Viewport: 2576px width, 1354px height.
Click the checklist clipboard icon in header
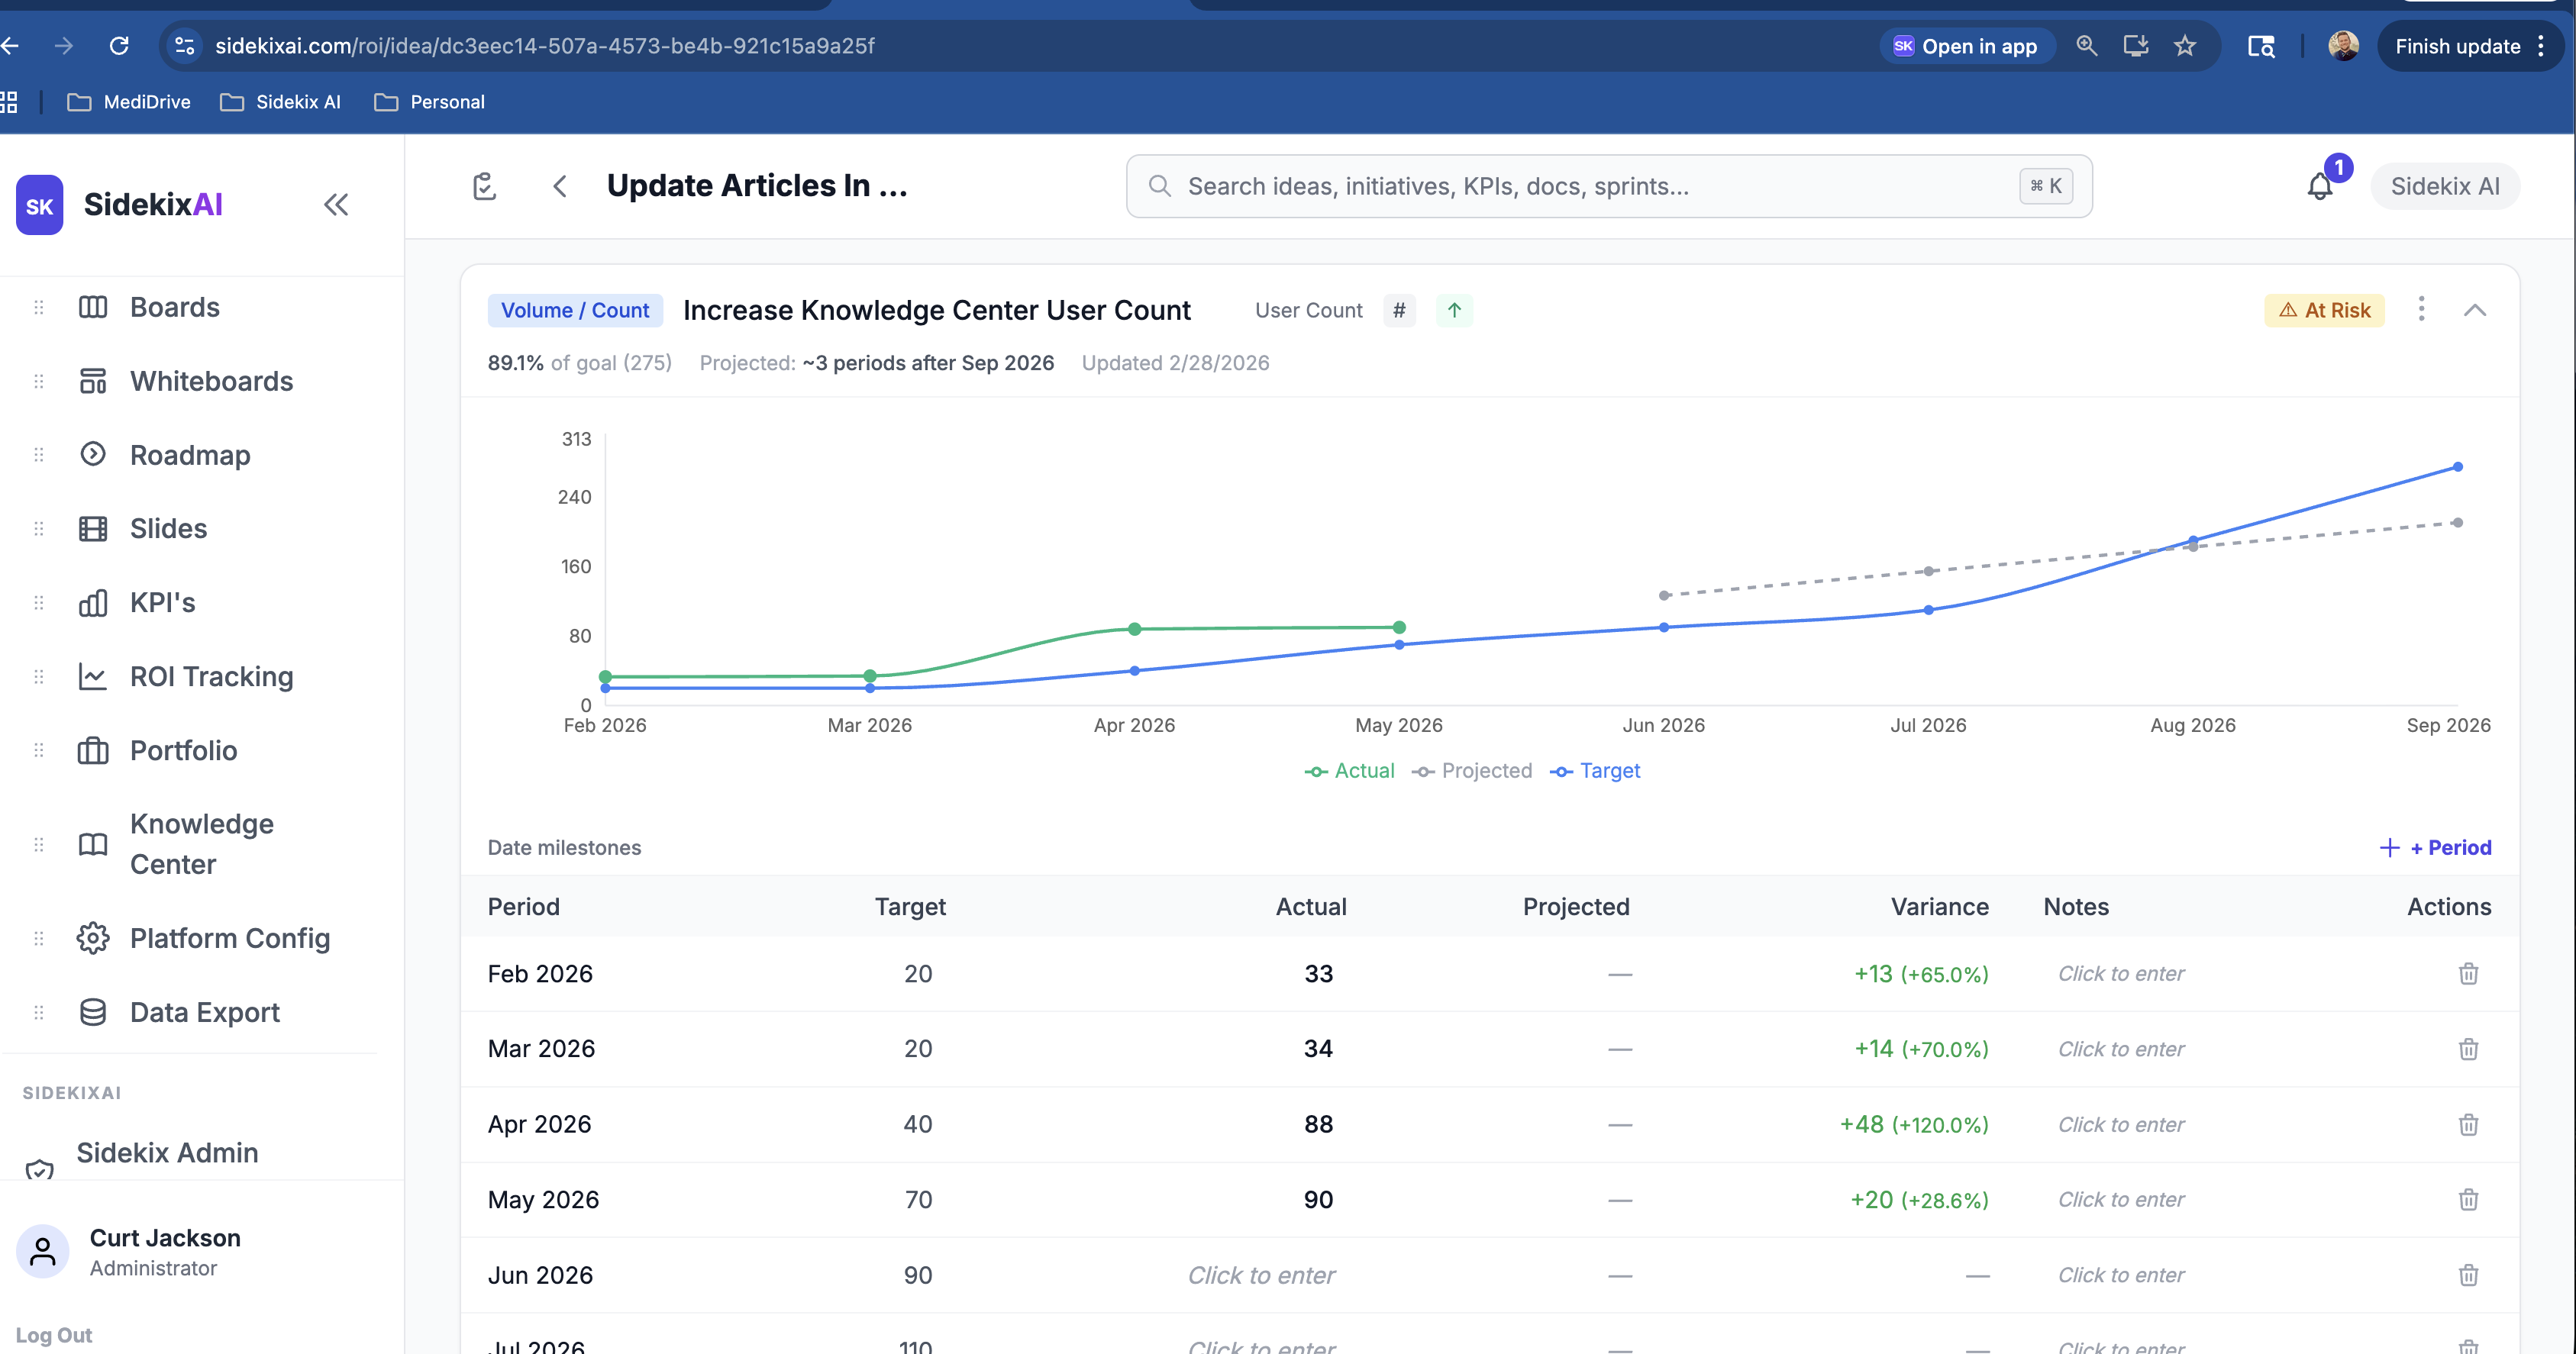(x=484, y=186)
